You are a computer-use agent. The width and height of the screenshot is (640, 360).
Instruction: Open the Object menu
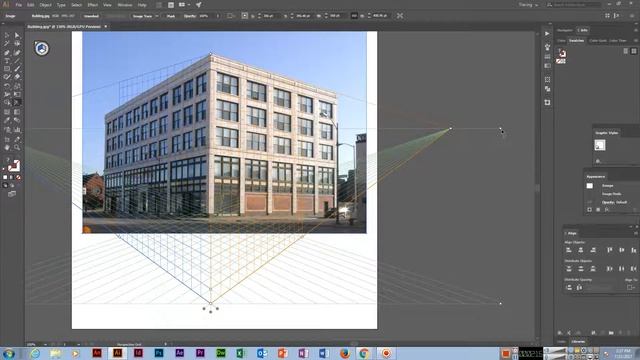point(45,5)
